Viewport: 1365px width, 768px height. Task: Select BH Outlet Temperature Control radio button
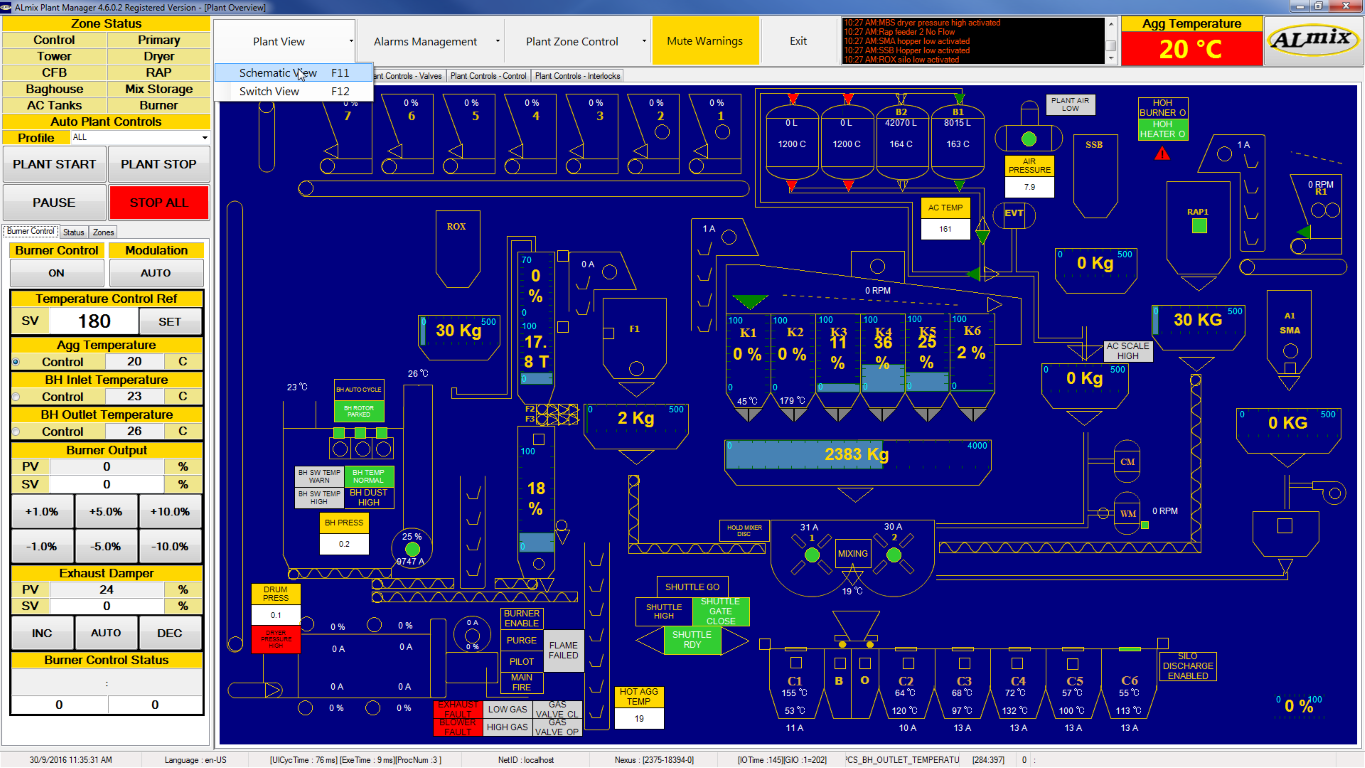tap(16, 432)
